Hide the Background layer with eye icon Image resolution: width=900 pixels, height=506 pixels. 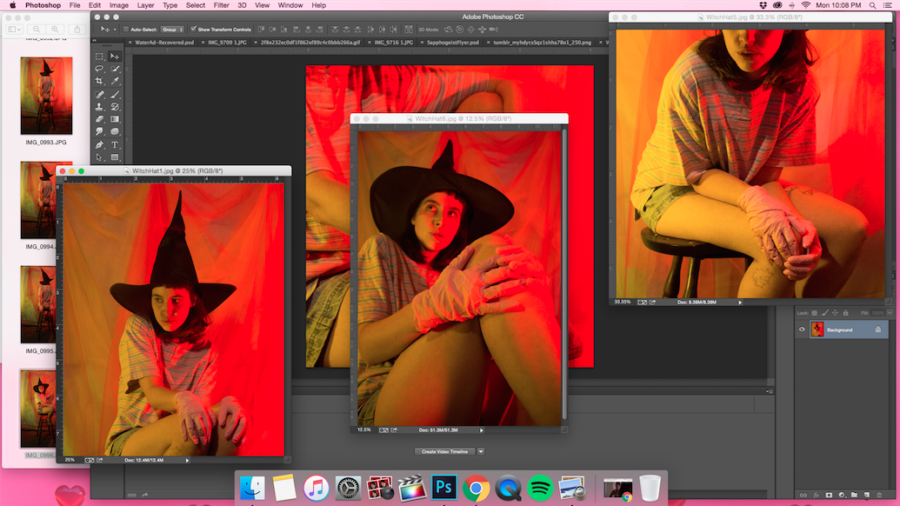(x=802, y=329)
